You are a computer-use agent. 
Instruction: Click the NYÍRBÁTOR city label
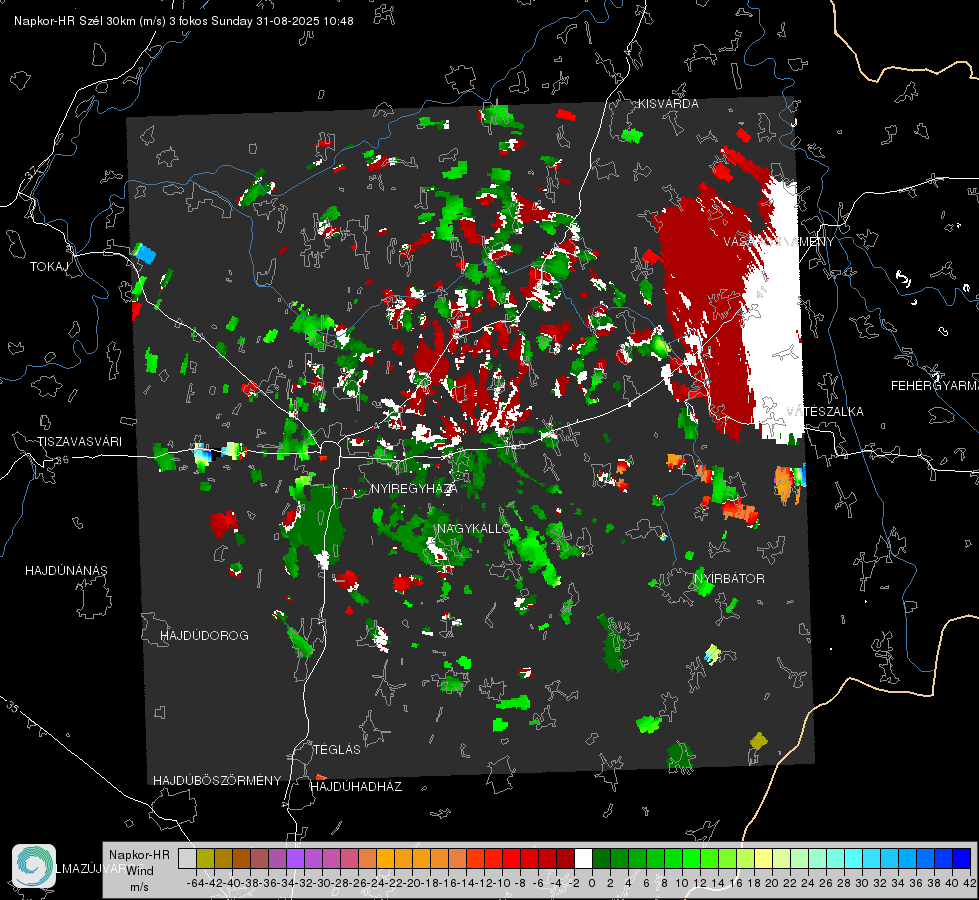click(729, 579)
